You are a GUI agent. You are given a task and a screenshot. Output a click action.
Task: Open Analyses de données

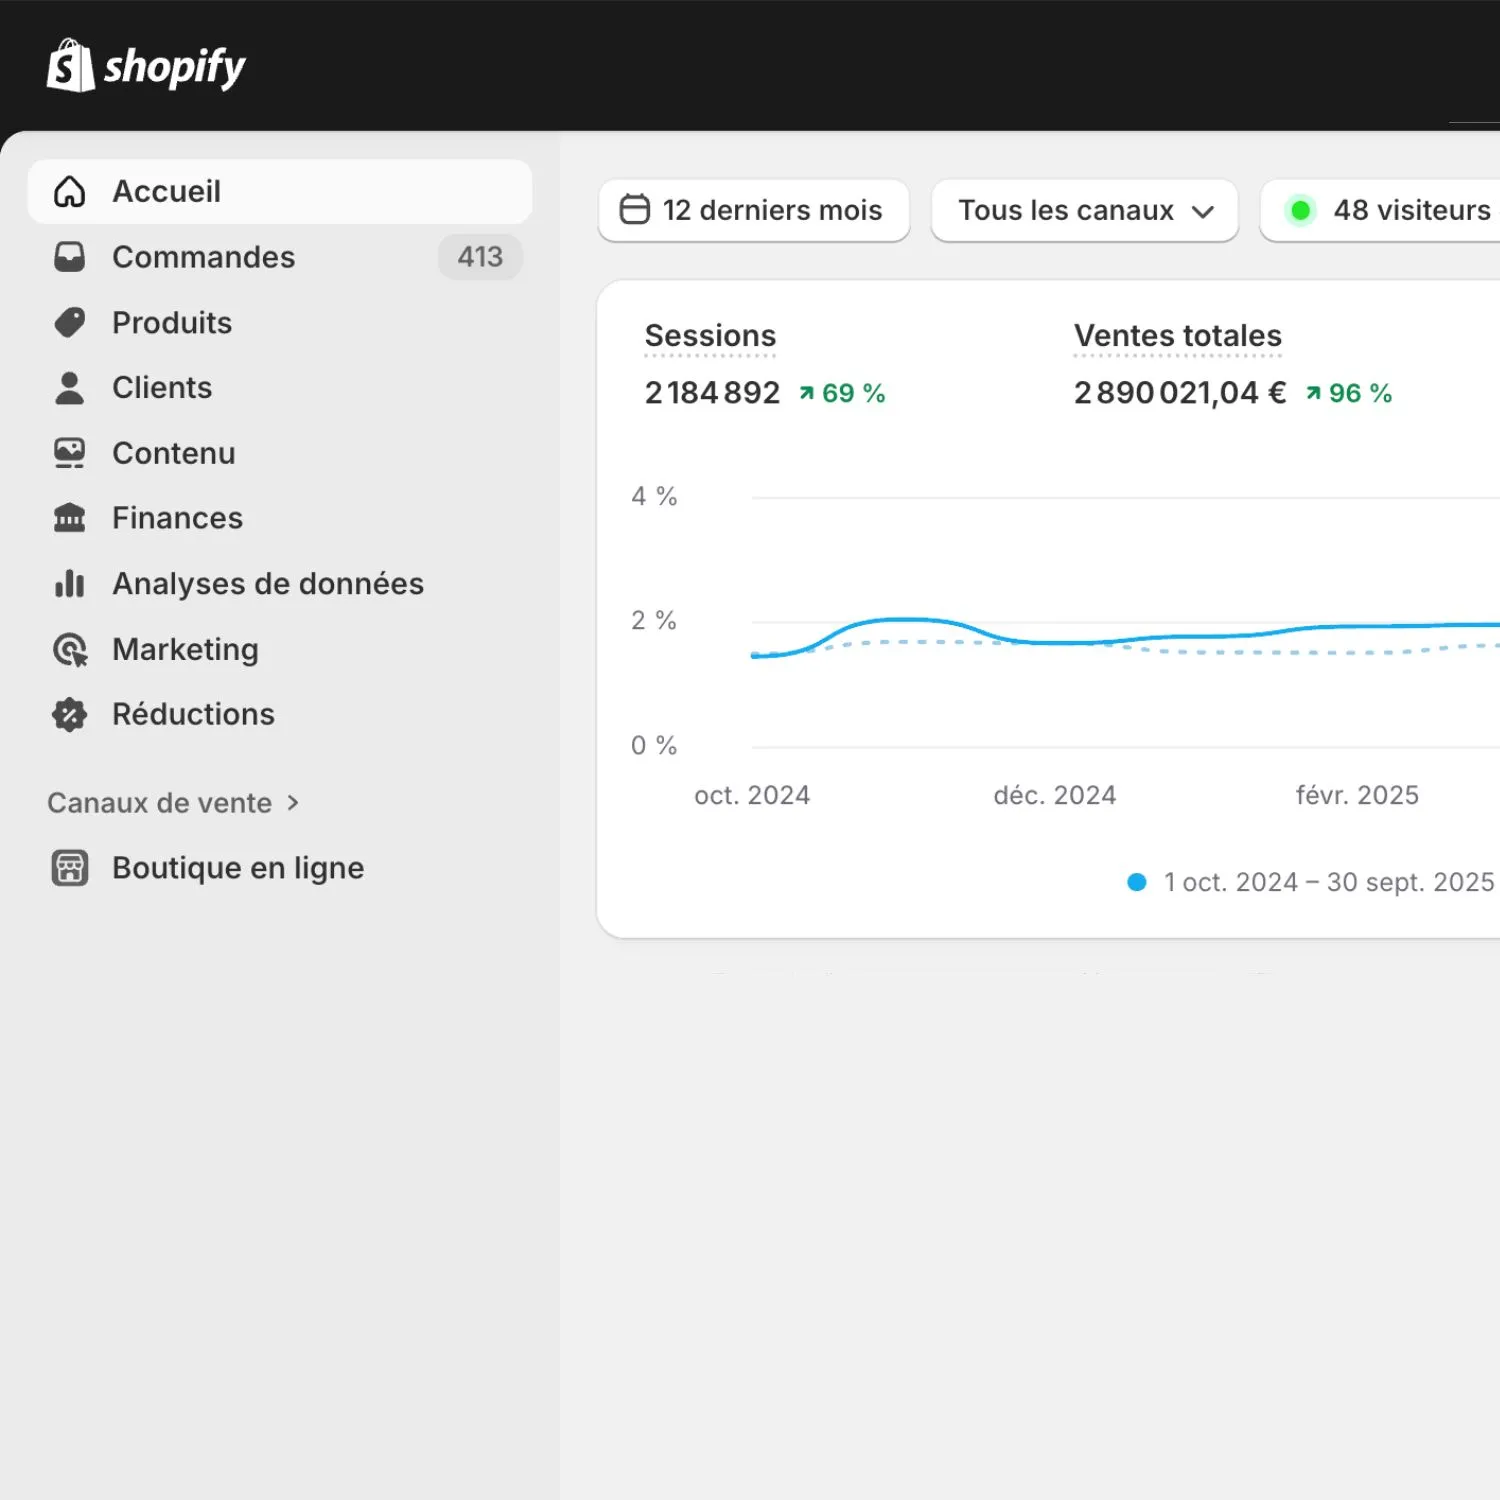[x=280, y=584]
